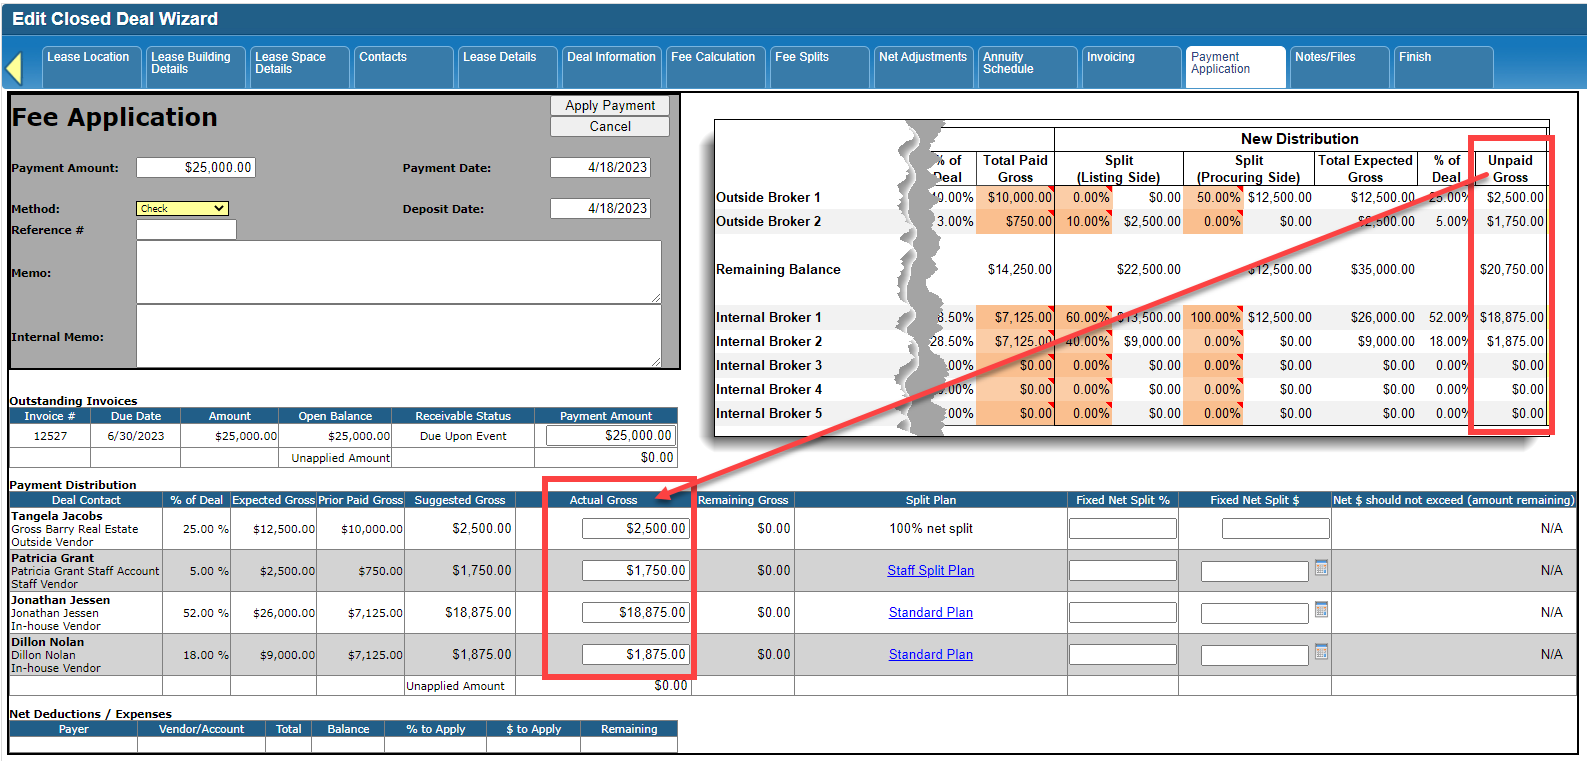Open the Staff Split Plan link
Screen dimensions: 1587x761
pos(930,571)
